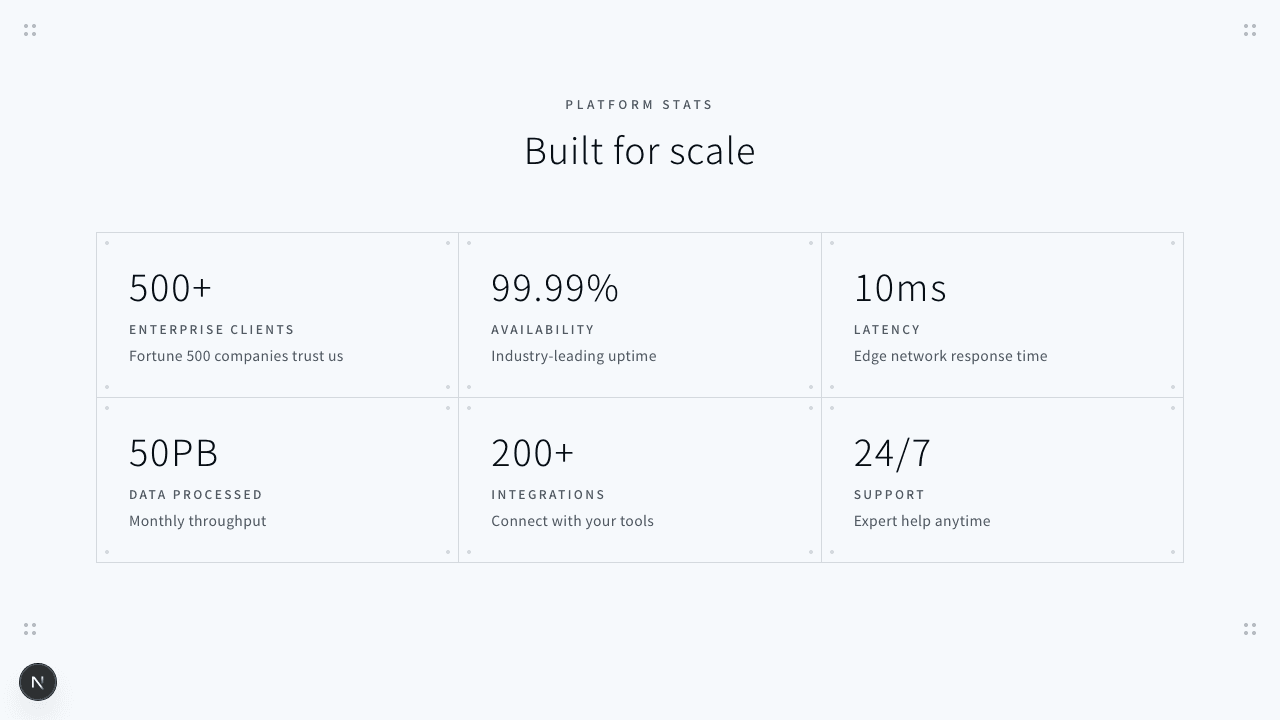Click the 50PB data processed stat
The height and width of the screenshot is (720, 1280).
[174, 453]
